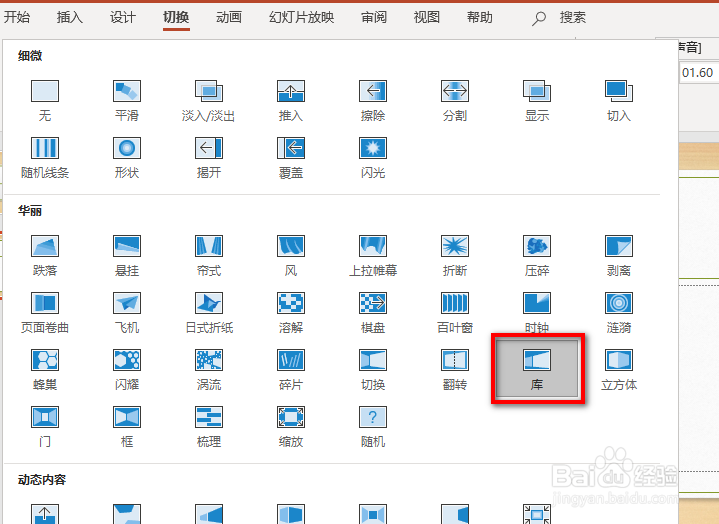The height and width of the screenshot is (524, 719).
Task: Apply the 随机线条 random bars transition
Action: coord(44,158)
